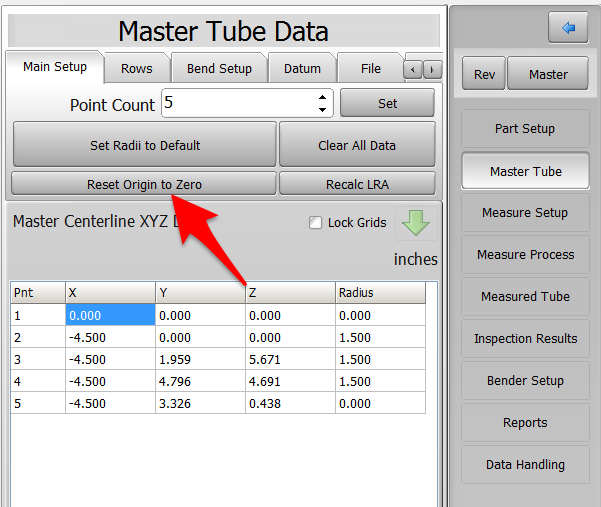Click the Recalc LRA button

coord(357,184)
